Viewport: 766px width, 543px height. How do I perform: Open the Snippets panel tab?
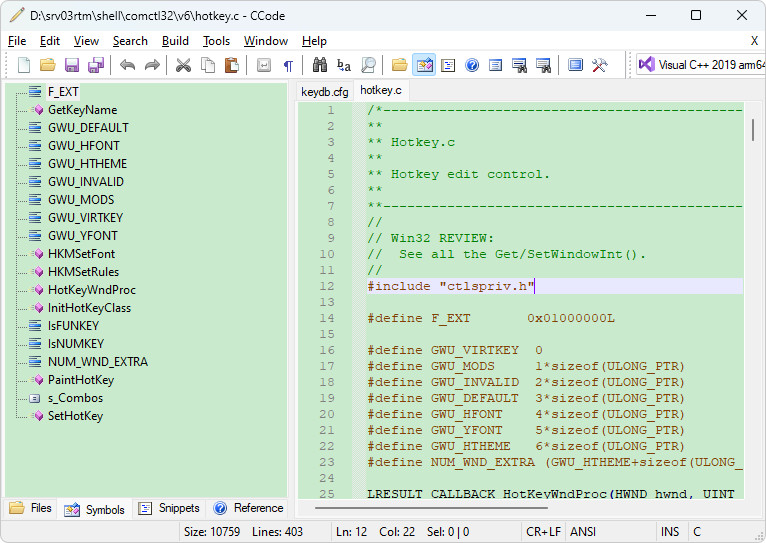pyautogui.click(x=169, y=508)
